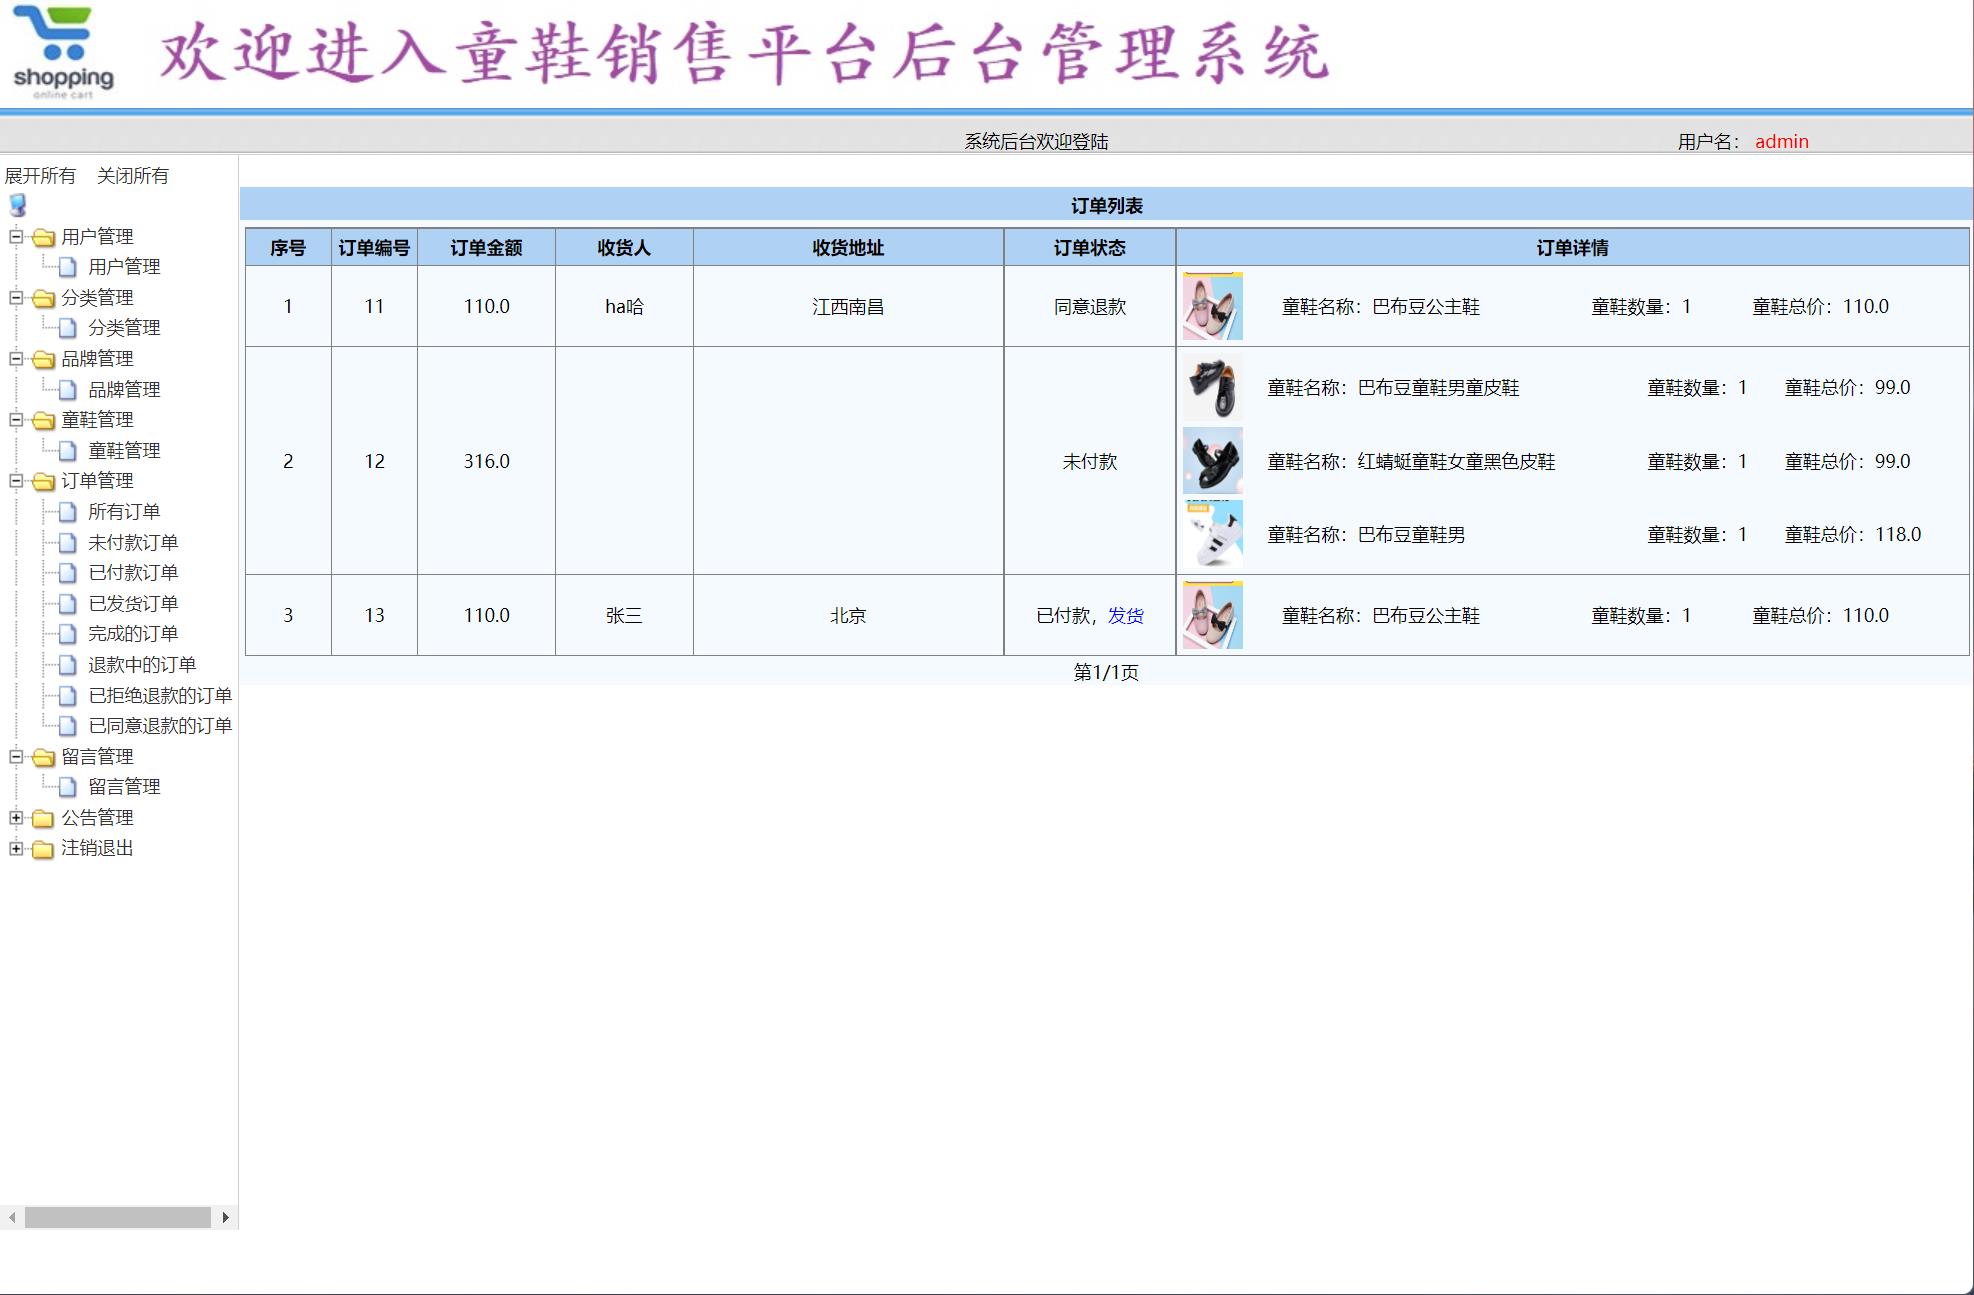
Task: Expand the 注销退出 tree node
Action: tap(15, 849)
